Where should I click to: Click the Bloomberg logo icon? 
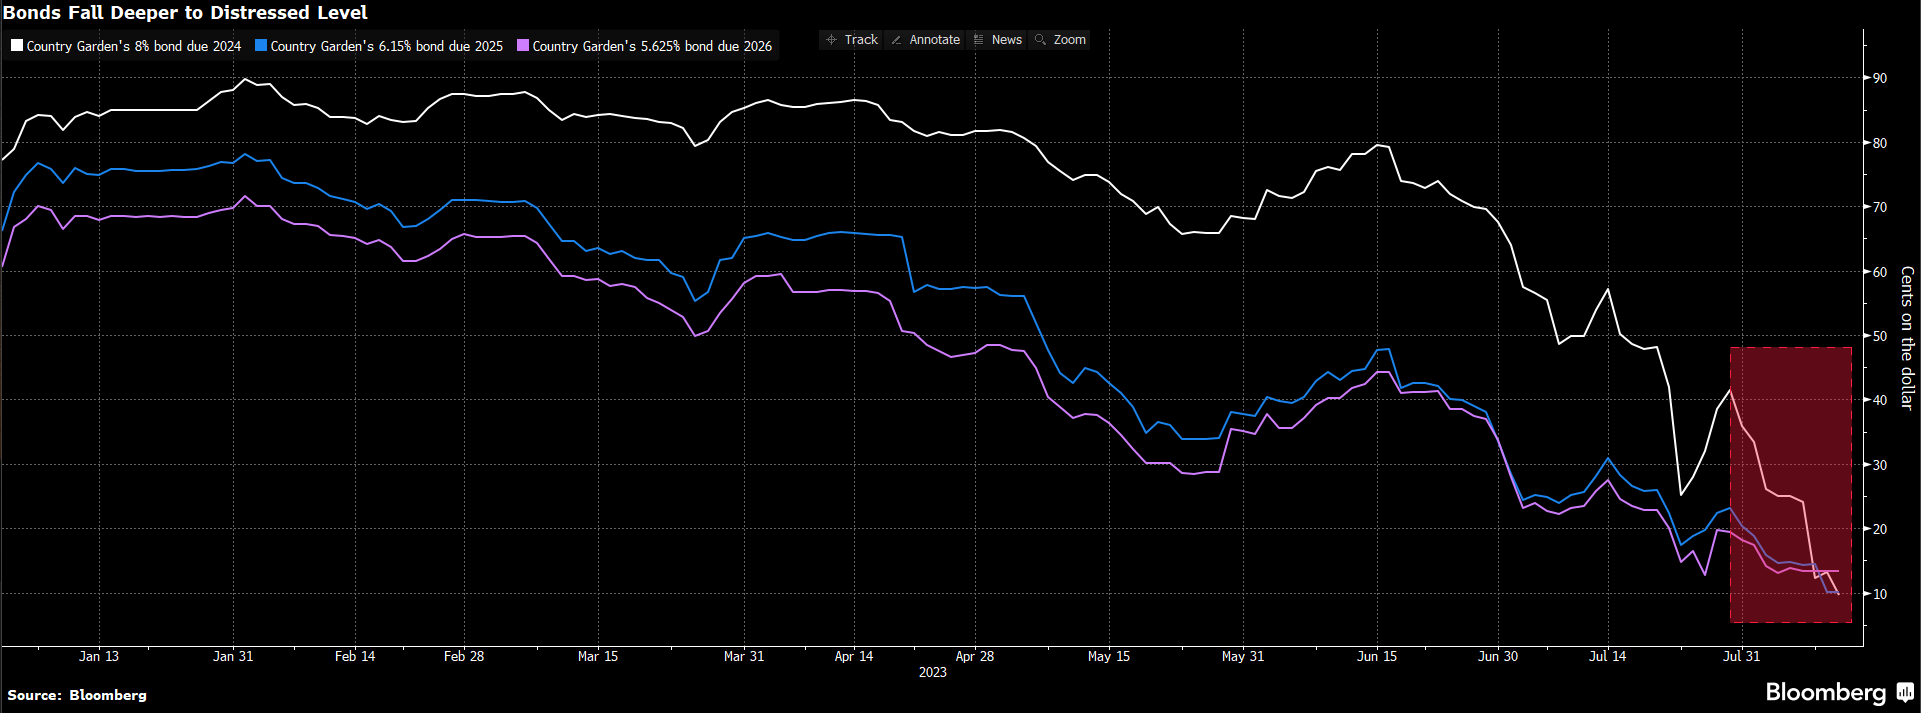tap(1906, 692)
